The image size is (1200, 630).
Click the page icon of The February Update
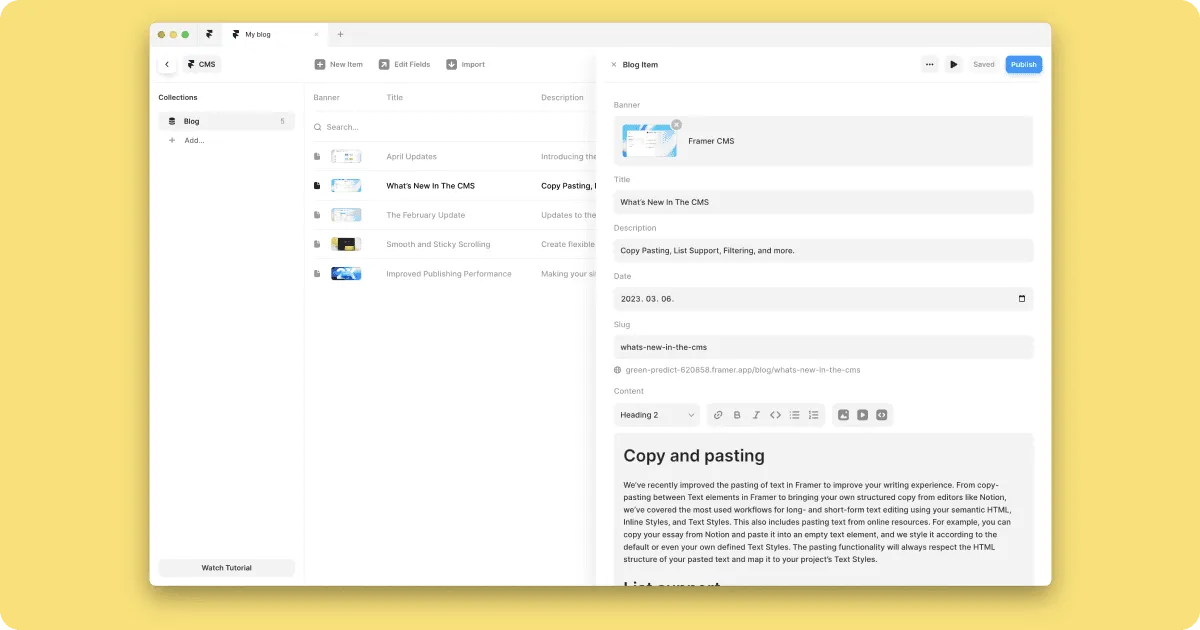tap(317, 215)
